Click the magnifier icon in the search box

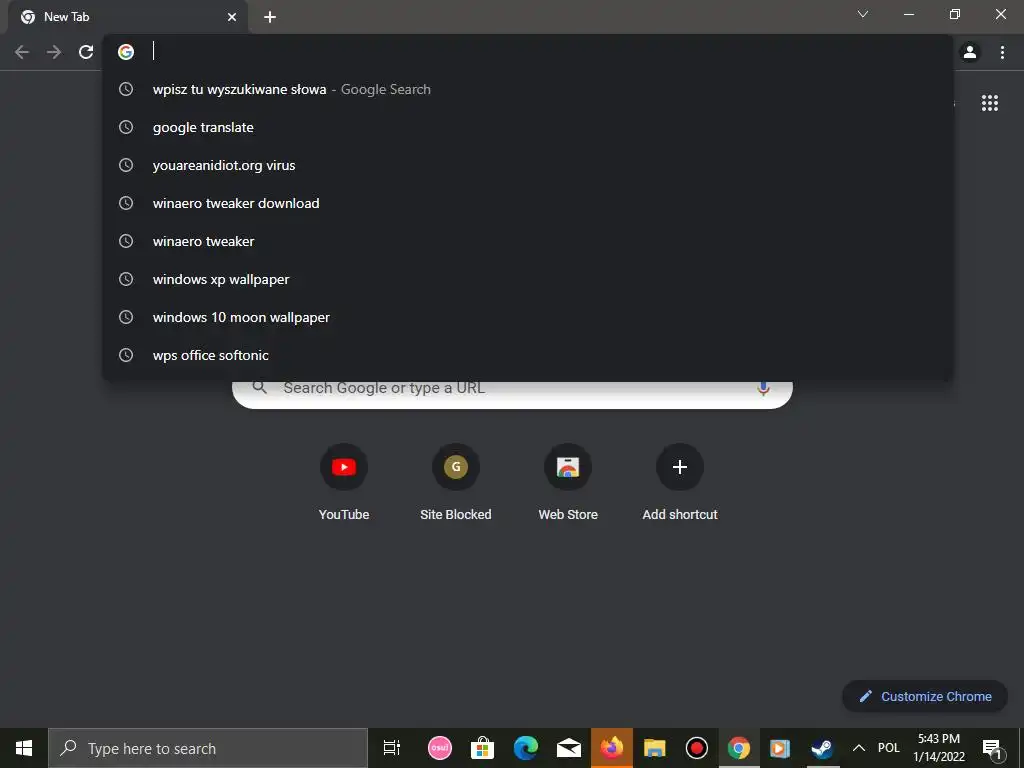260,387
